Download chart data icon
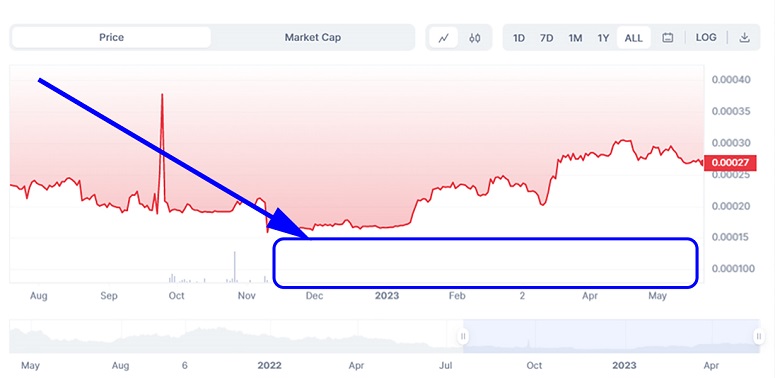 744,38
